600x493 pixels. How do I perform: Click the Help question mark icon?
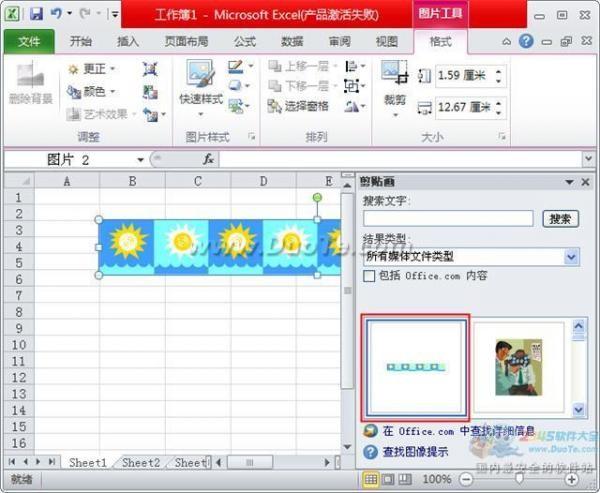(525, 41)
